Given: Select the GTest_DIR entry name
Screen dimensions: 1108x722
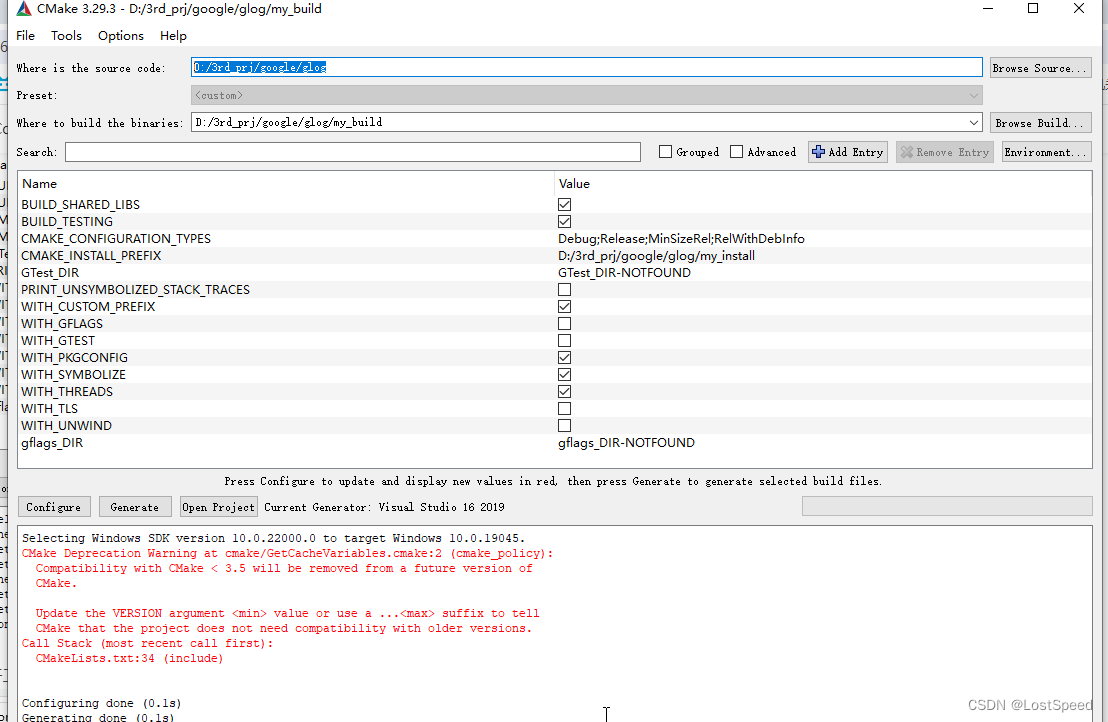Looking at the screenshot, I should pos(50,273).
